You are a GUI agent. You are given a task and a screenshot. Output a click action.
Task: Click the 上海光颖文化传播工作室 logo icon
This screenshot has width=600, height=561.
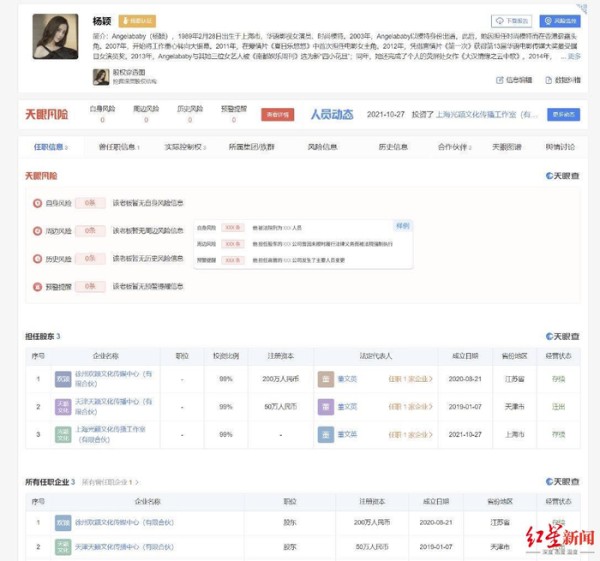coord(62,435)
